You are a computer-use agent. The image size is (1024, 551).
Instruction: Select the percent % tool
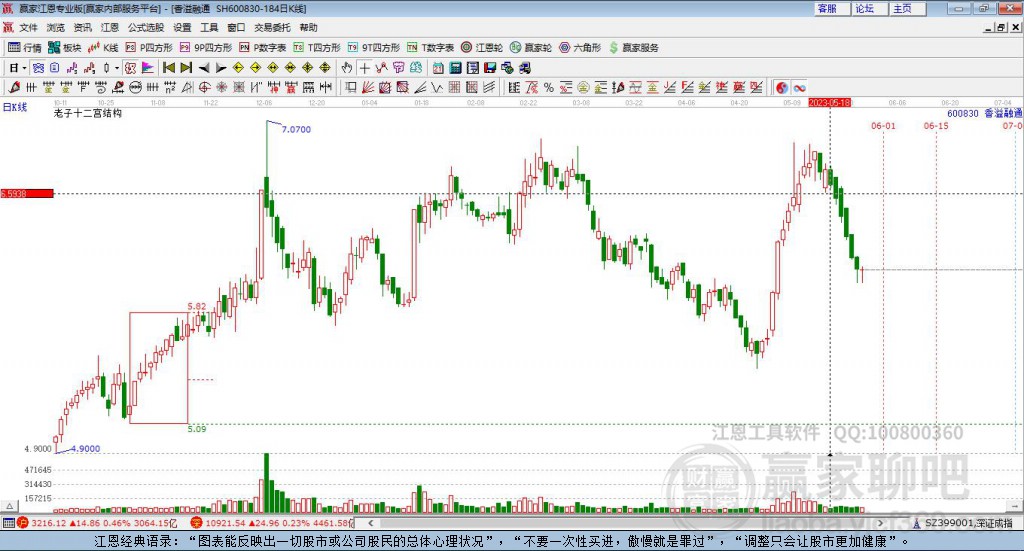click(x=549, y=87)
